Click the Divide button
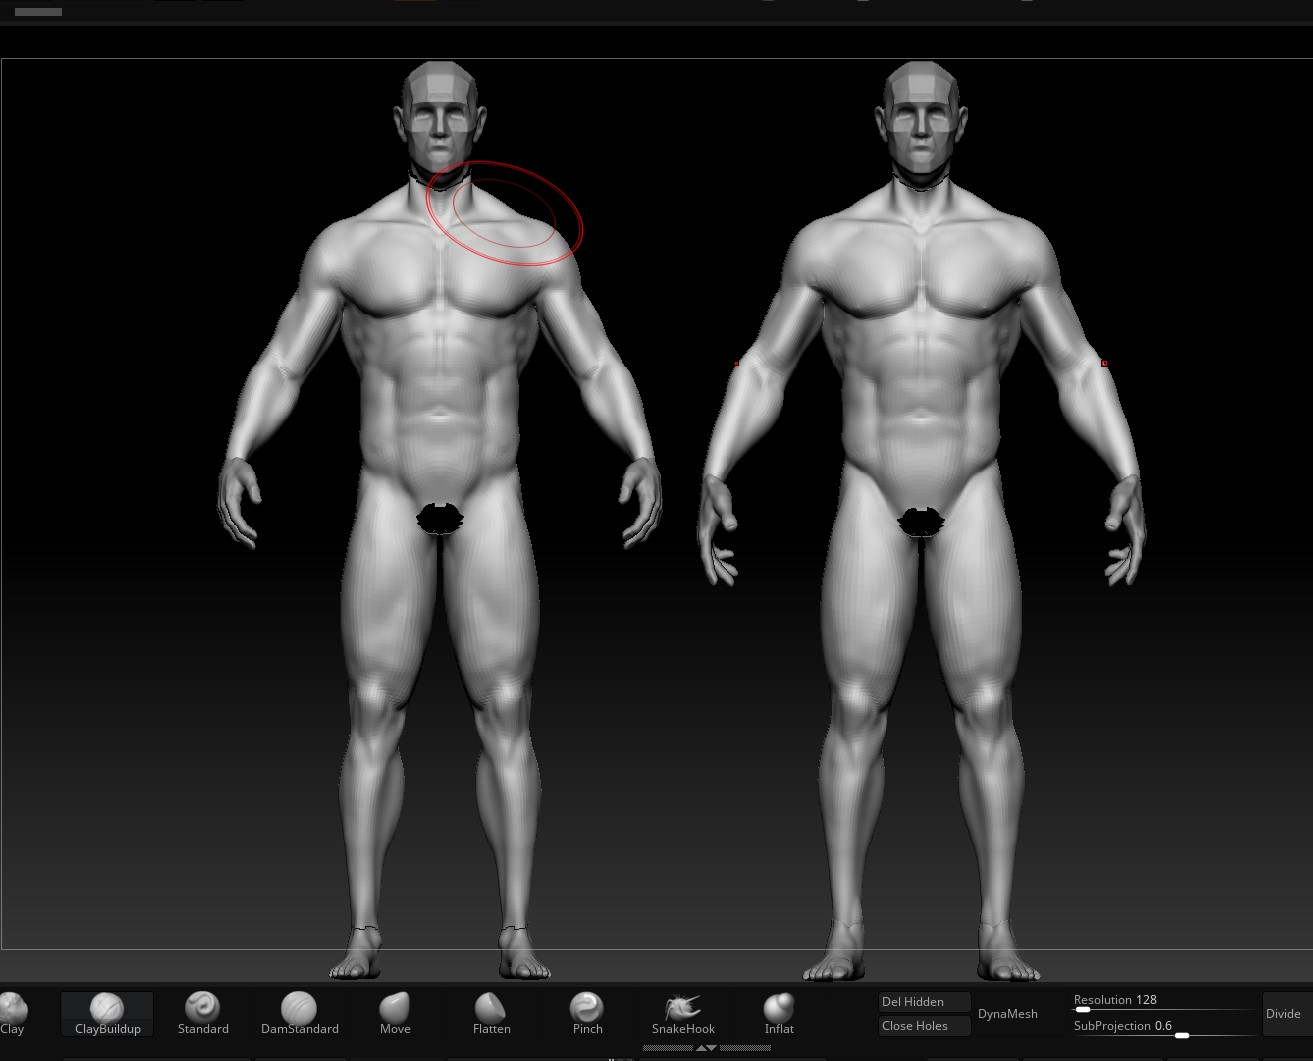 coord(1283,1014)
